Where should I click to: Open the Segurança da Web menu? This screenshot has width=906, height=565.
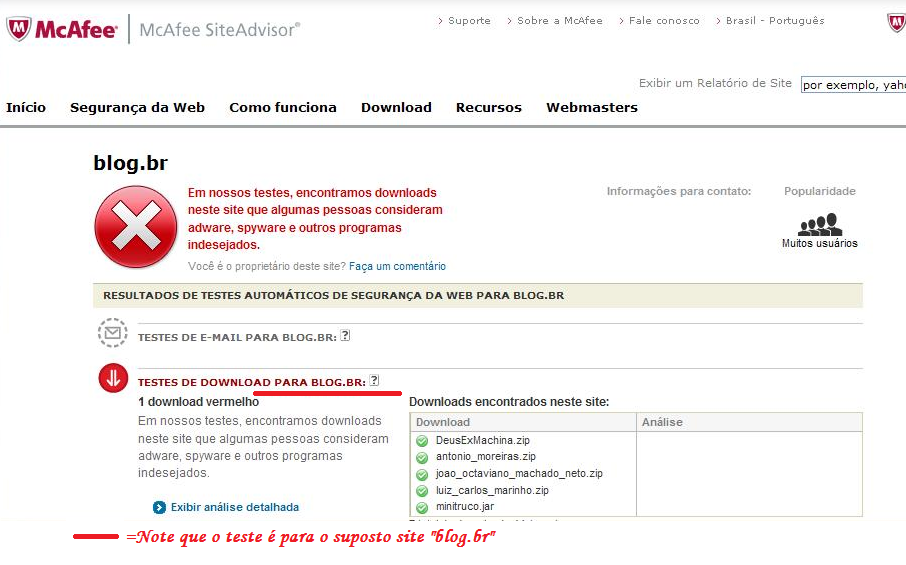click(x=138, y=107)
